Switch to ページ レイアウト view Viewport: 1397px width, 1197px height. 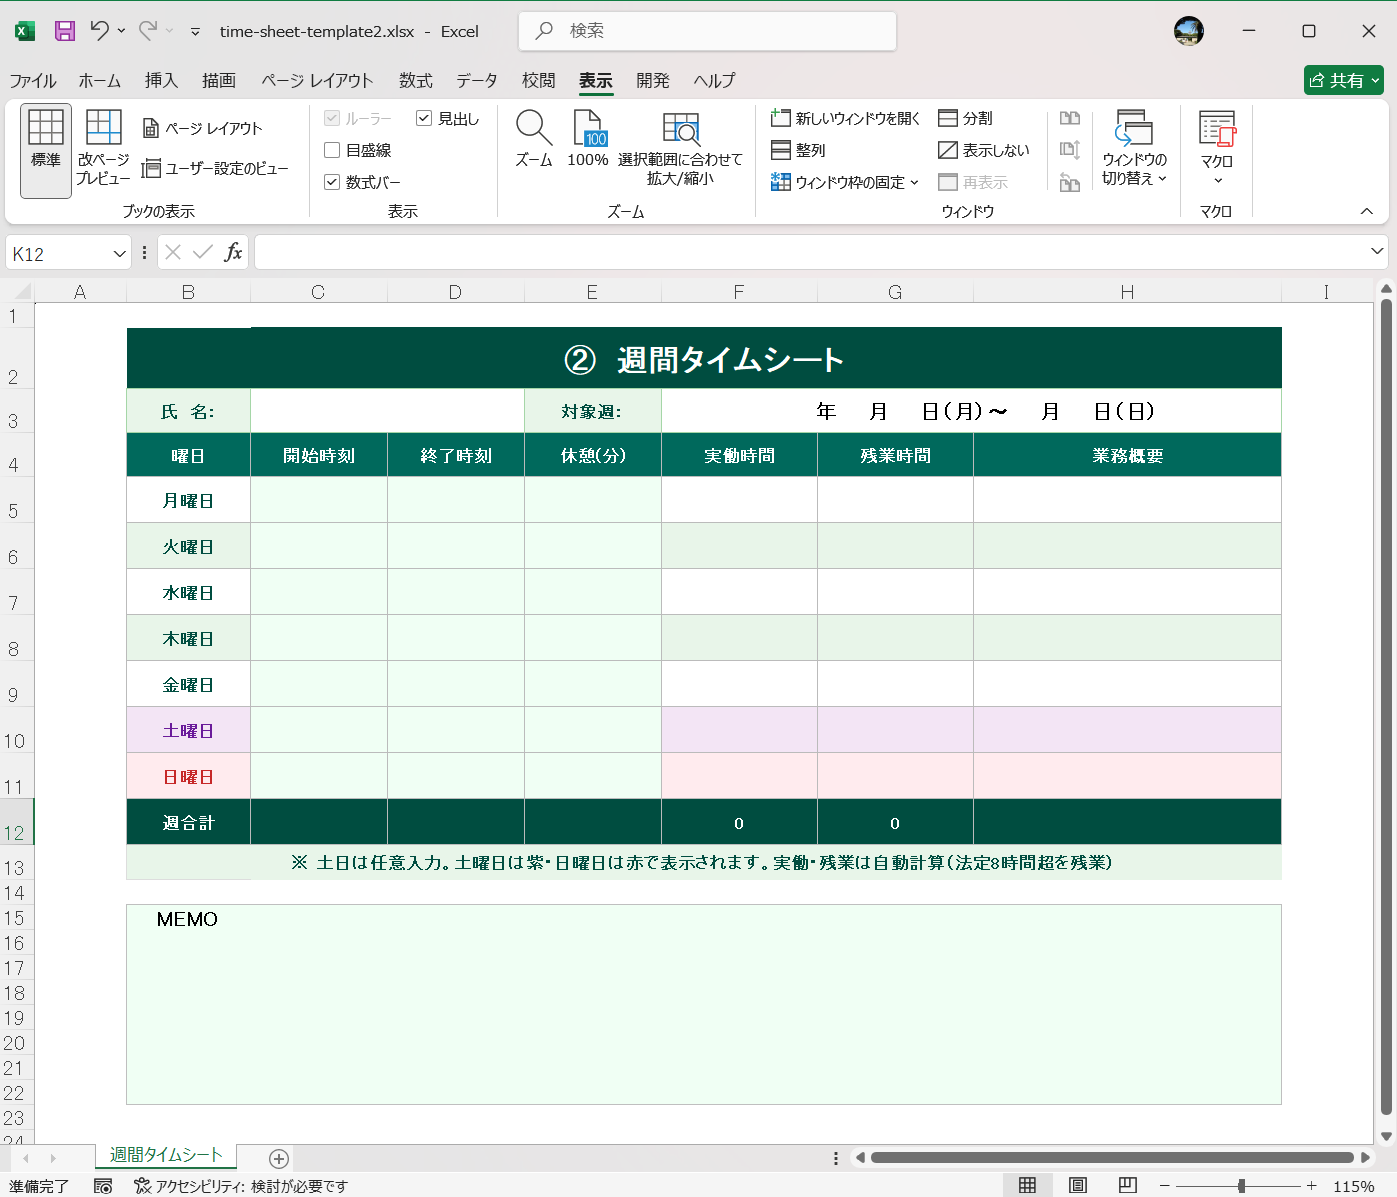(x=203, y=128)
